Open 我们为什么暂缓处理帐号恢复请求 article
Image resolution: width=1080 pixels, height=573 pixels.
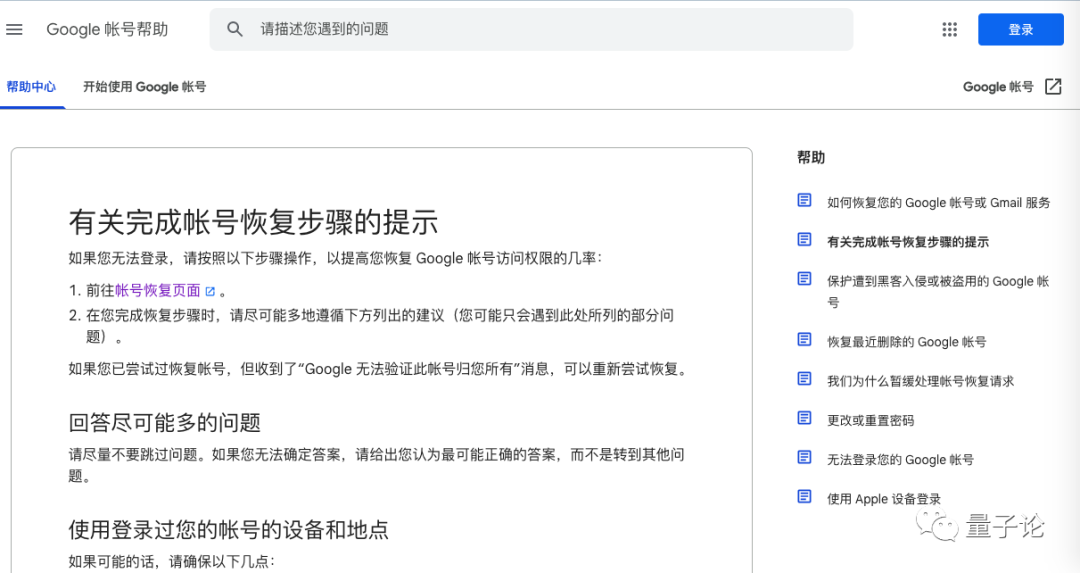(920, 381)
